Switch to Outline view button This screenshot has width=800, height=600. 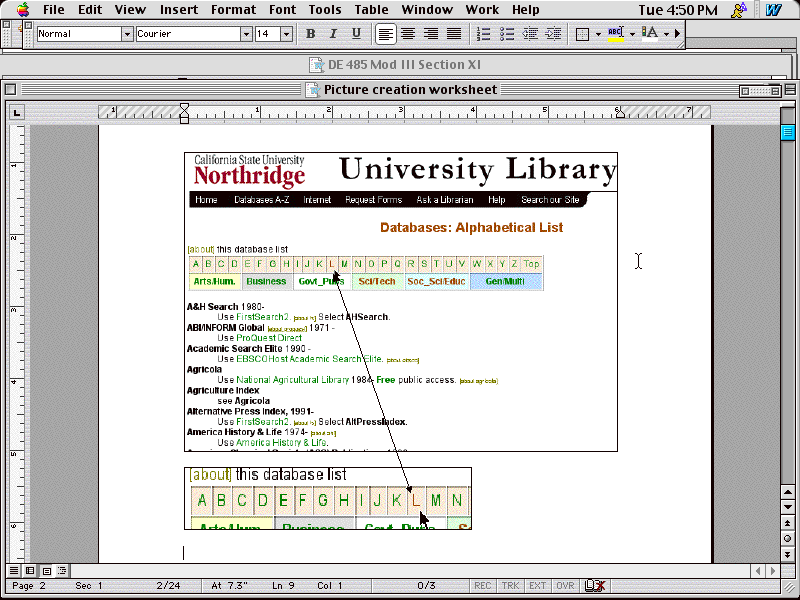coord(62,570)
